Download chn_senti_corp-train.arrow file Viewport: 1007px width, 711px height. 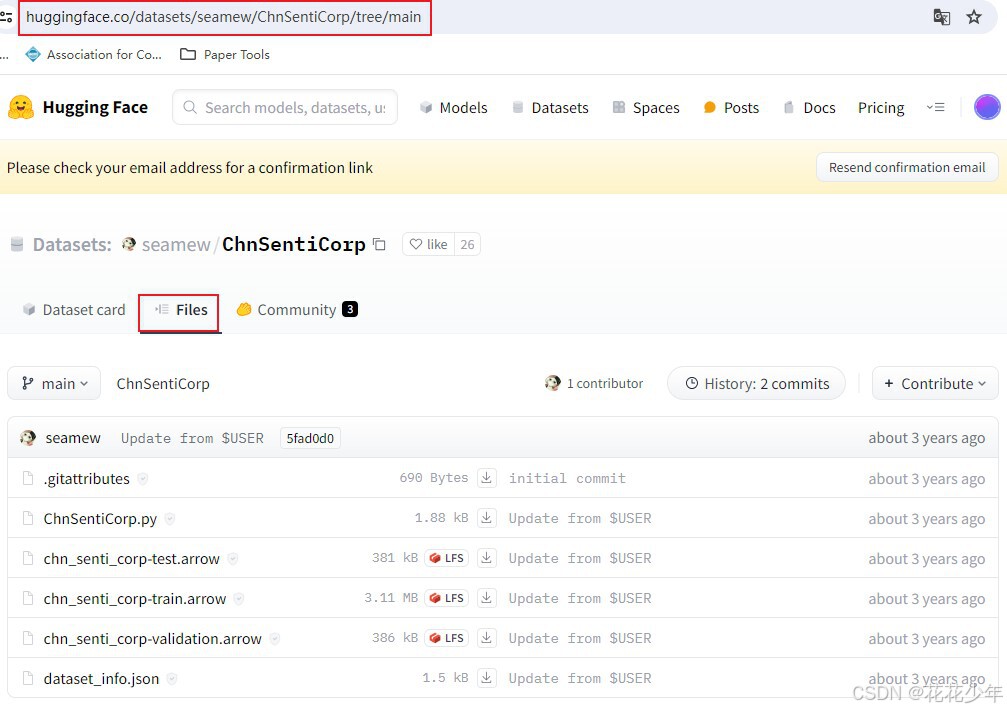click(x=487, y=598)
